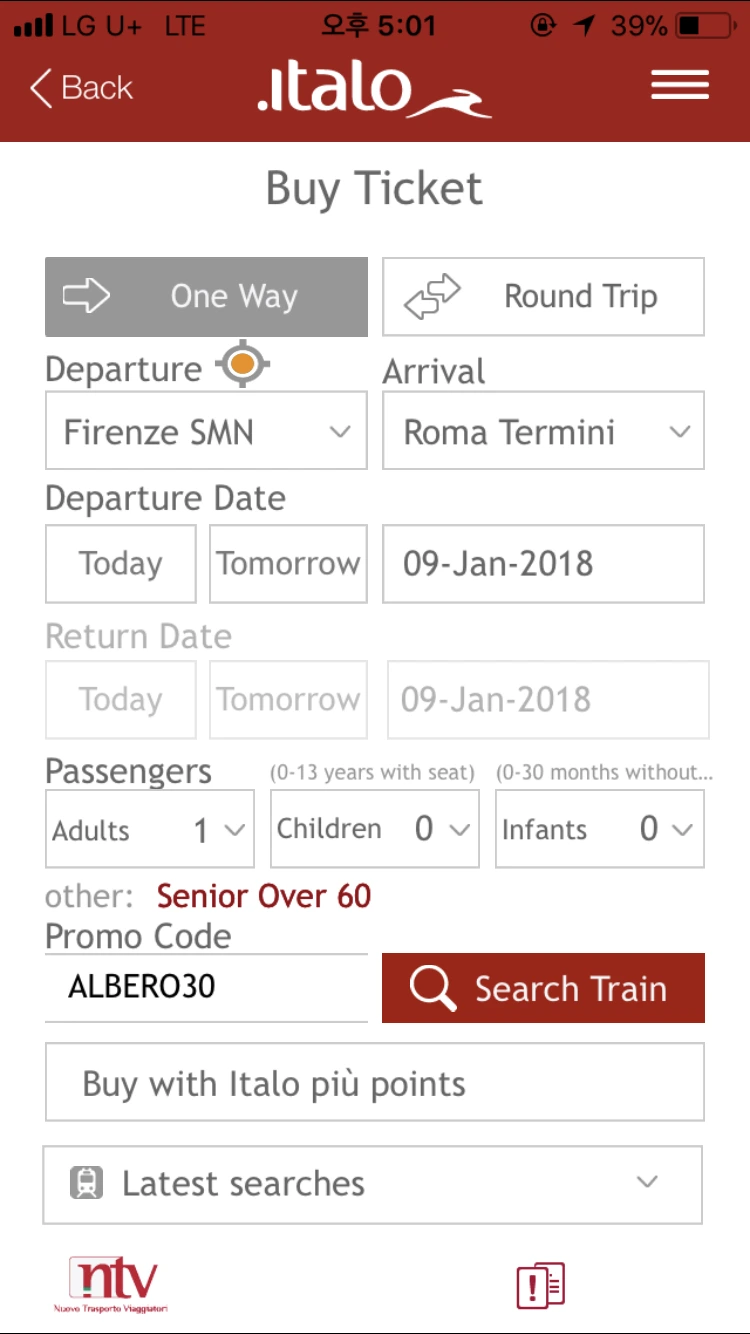Tap Buy with Italo più points
The height and width of the screenshot is (1334, 750).
(x=375, y=1082)
